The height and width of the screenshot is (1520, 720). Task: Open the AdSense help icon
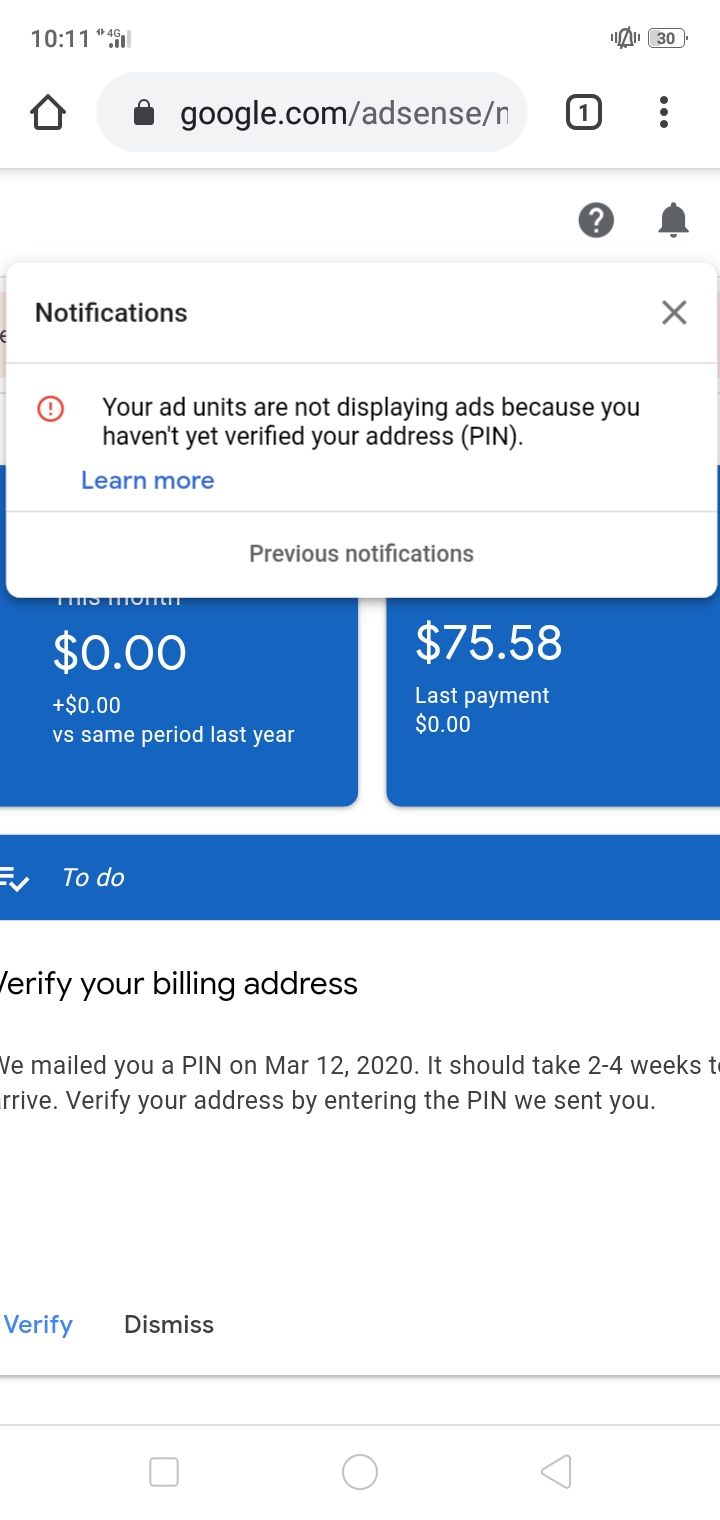pyautogui.click(x=596, y=220)
